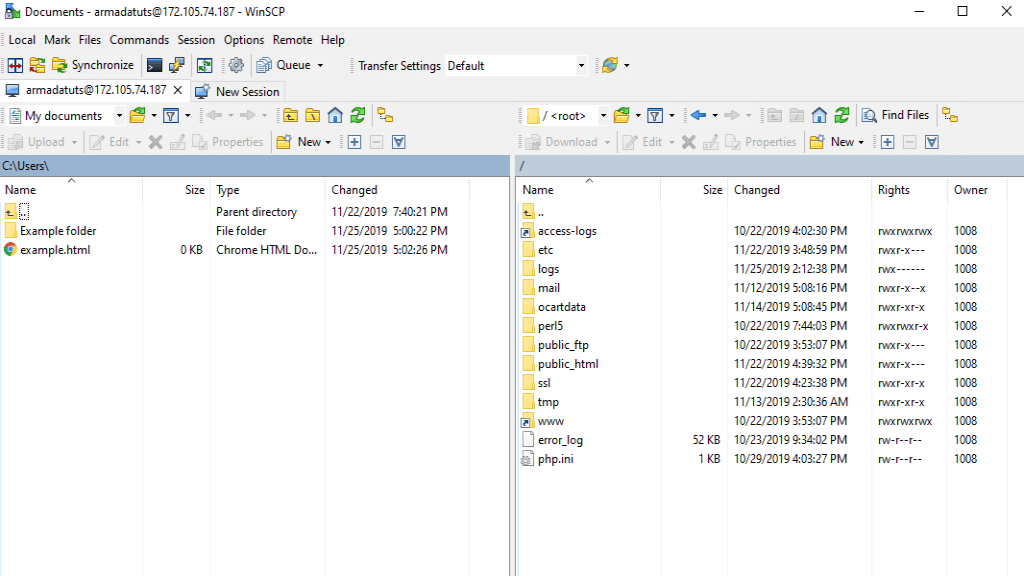Open Transfer Settings Default combo box
The image size is (1024, 576).
click(516, 66)
